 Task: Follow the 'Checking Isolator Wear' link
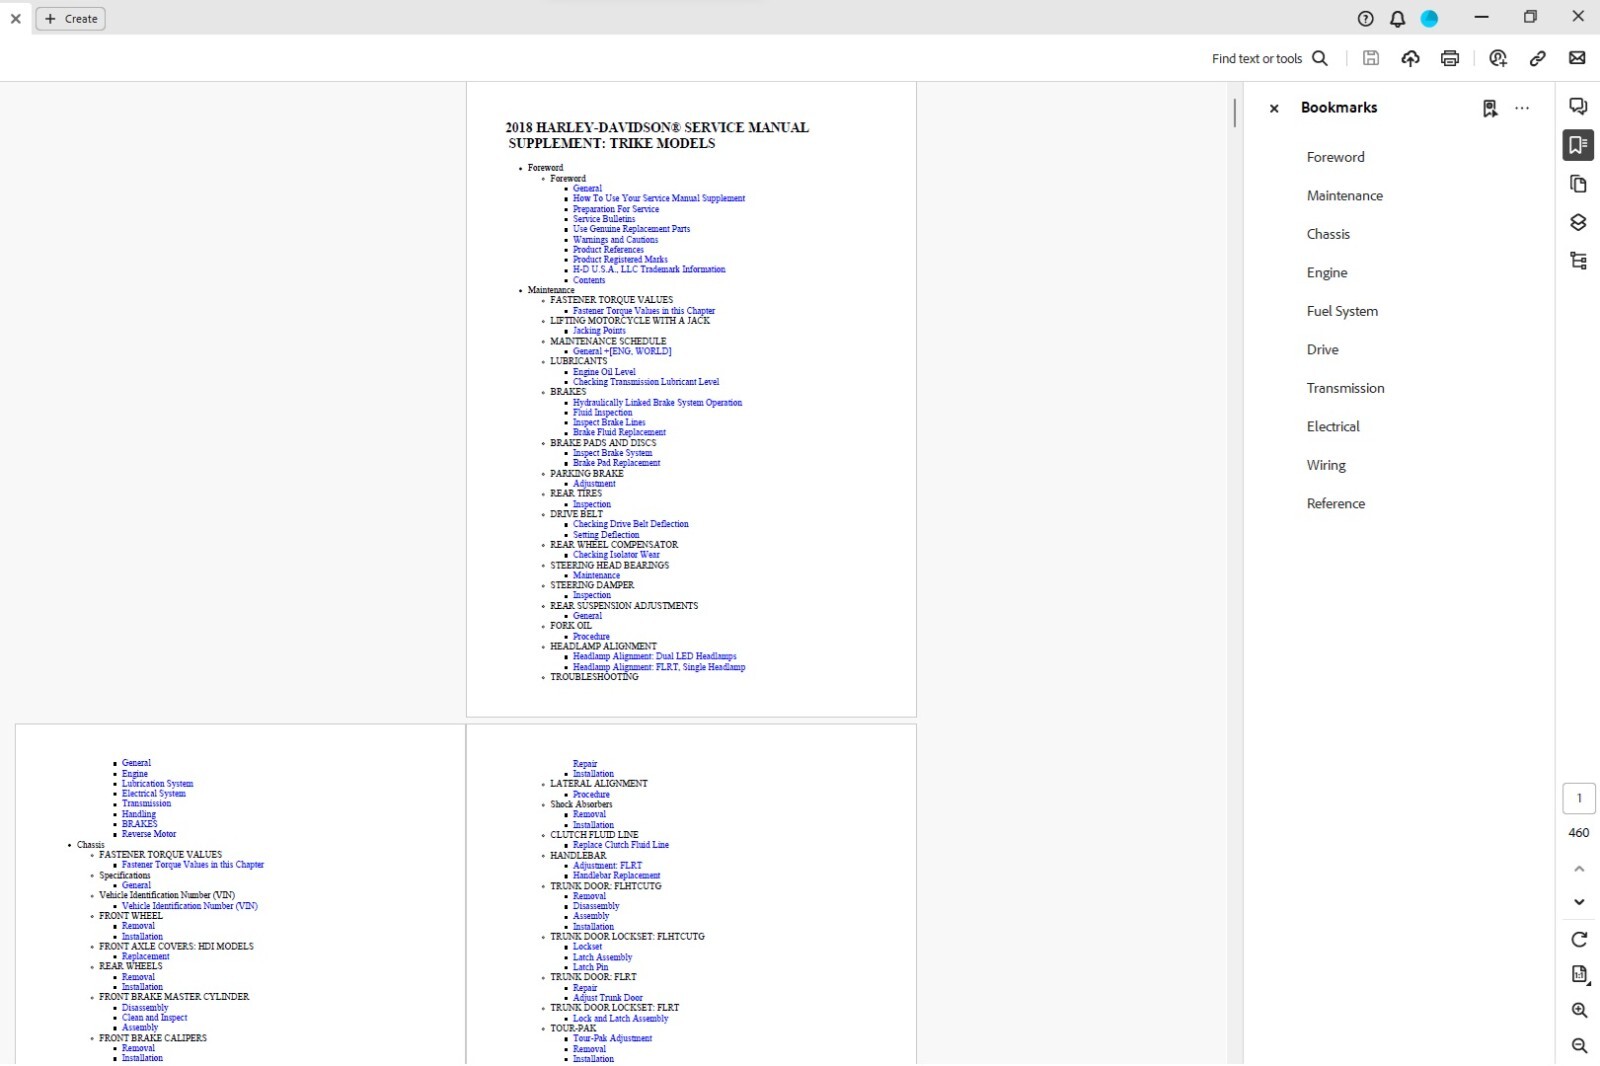point(616,555)
